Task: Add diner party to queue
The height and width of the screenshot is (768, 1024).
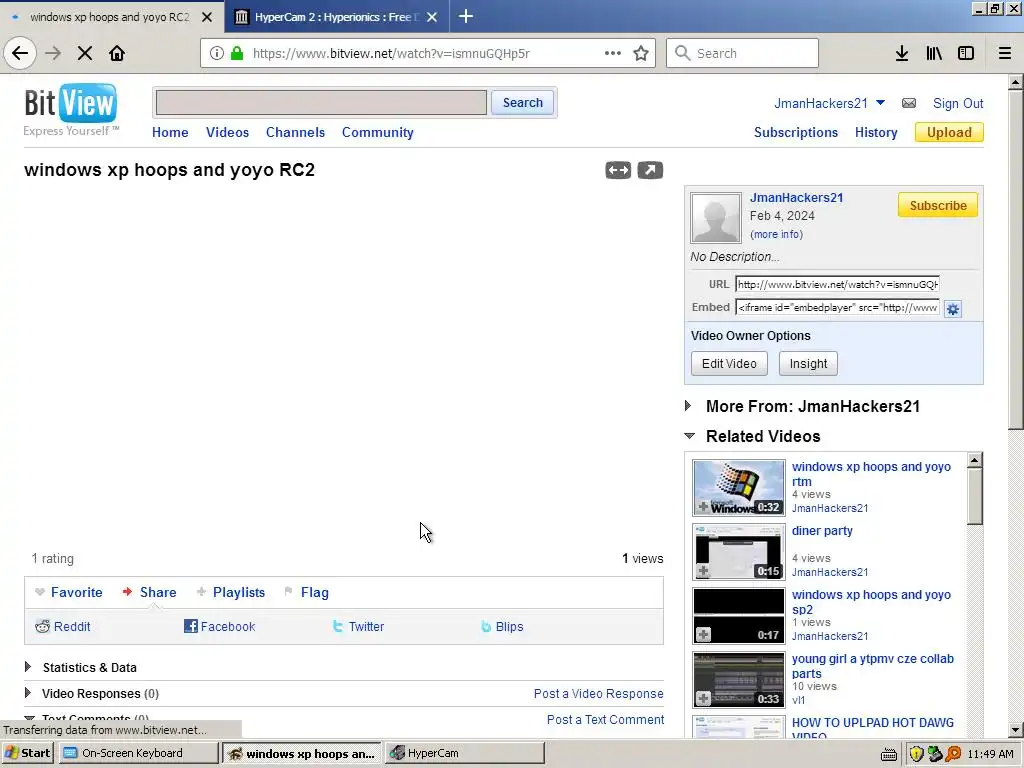Action: 703,571
